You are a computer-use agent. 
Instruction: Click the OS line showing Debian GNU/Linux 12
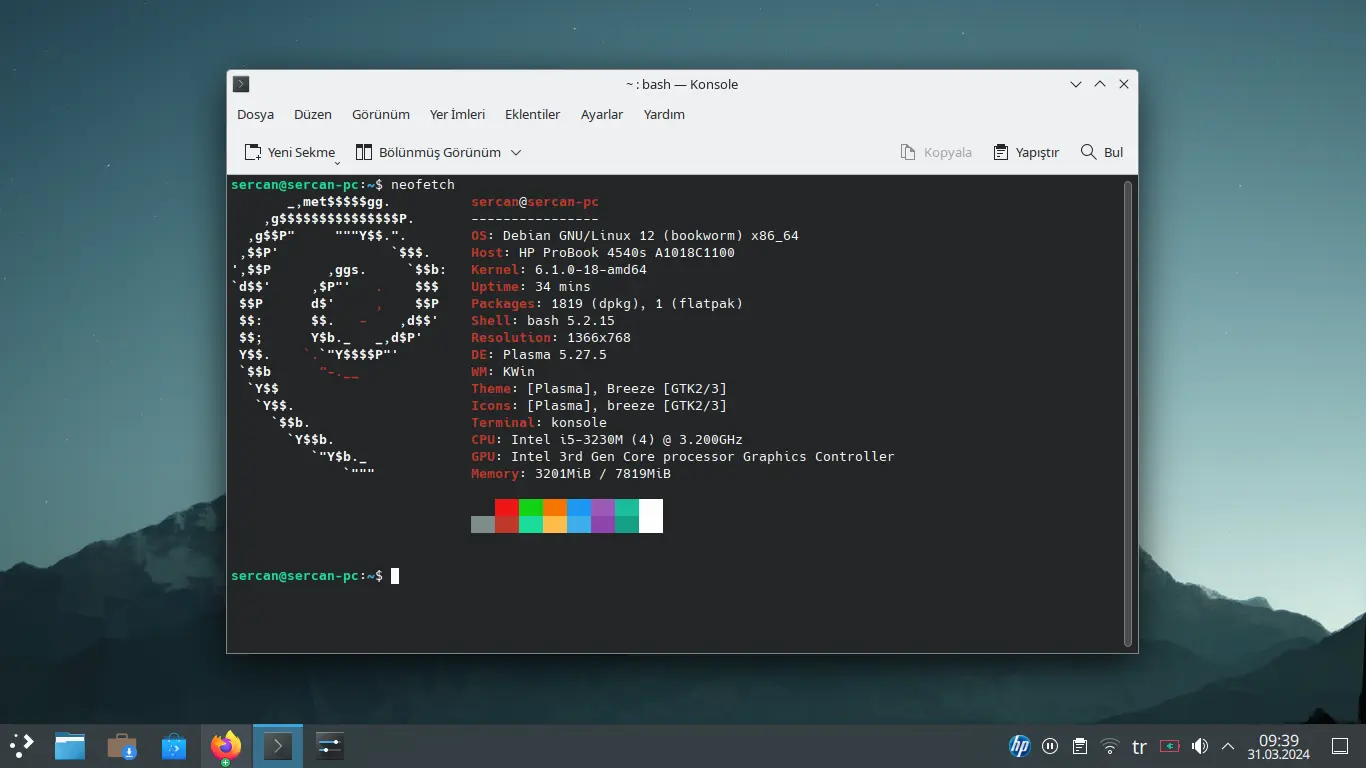click(635, 236)
